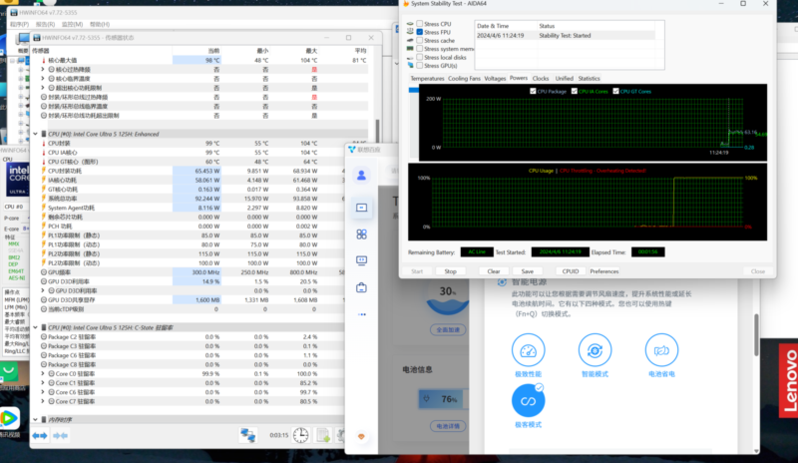The width and height of the screenshot is (798, 463).
Task: Click the log file icon with green plus
Action: tap(323, 435)
